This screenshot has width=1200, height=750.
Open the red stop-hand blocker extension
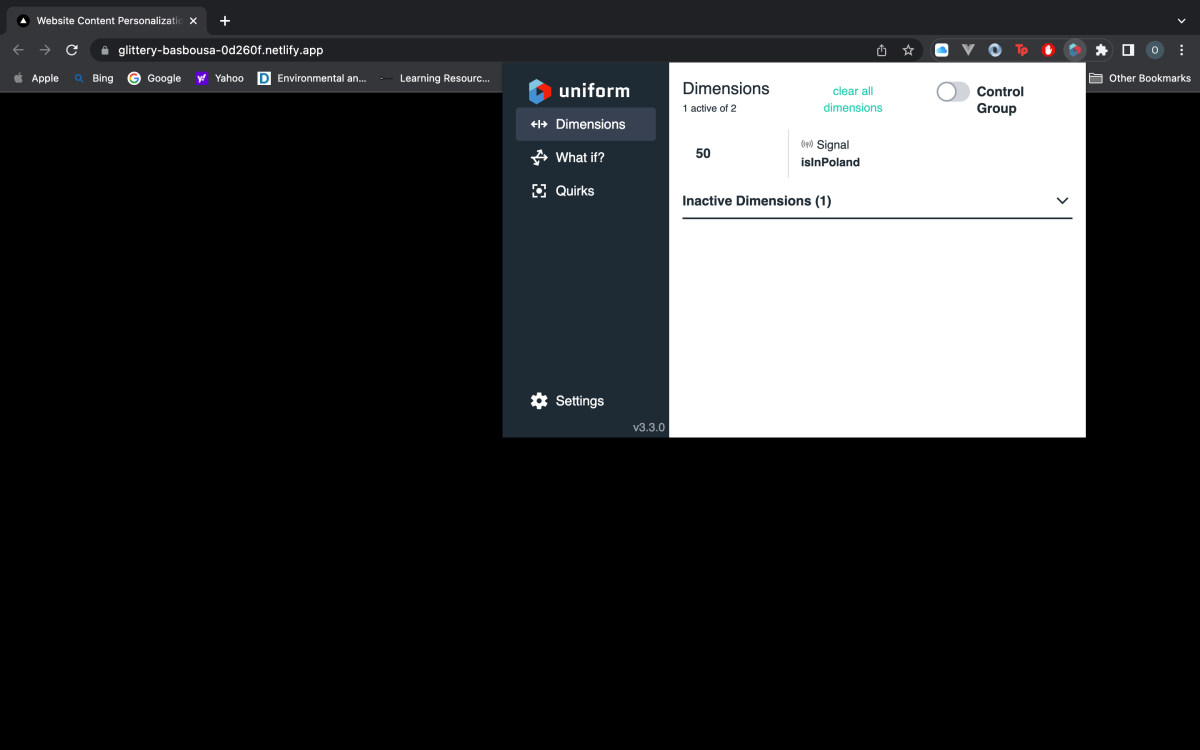(x=1048, y=50)
